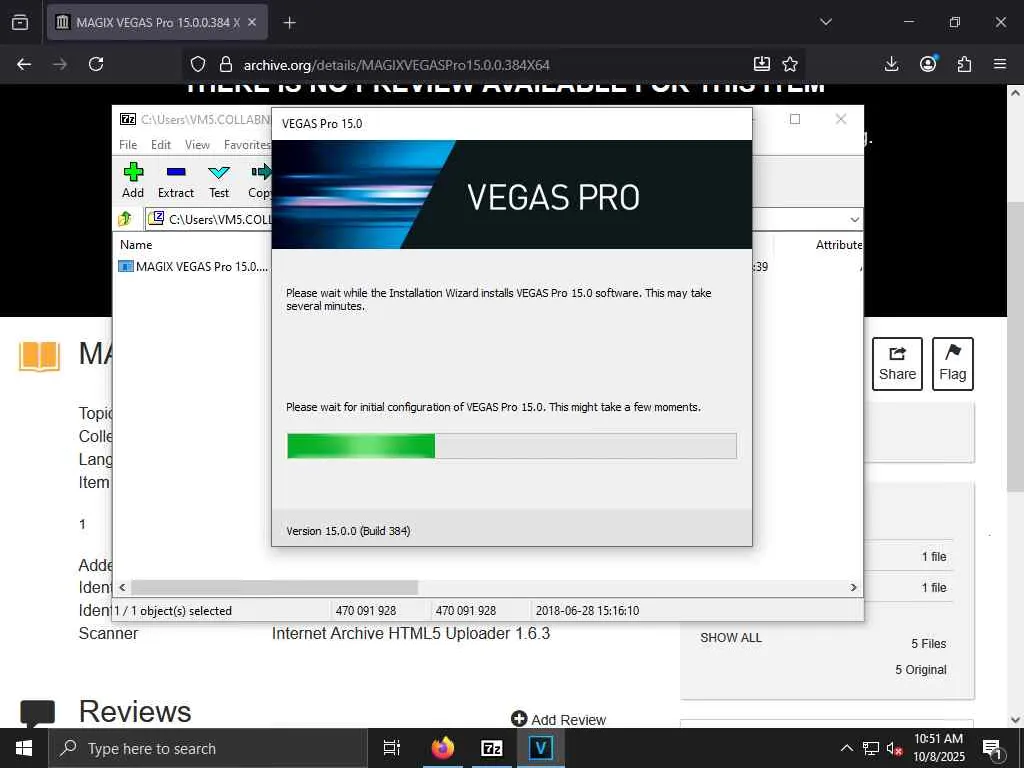This screenshot has height=768, width=1024.
Task: Show hidden system tray icons
Action: click(846, 748)
